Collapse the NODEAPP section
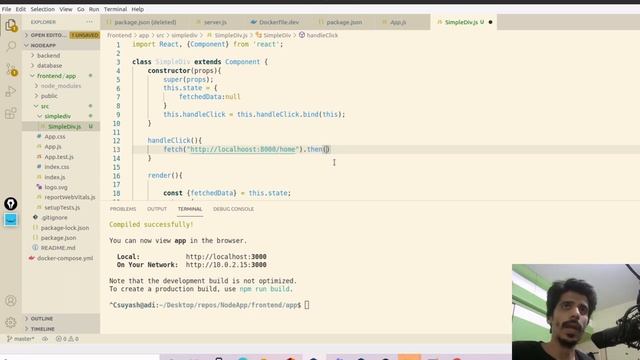This screenshot has height=360, width=640. click(61, 45)
